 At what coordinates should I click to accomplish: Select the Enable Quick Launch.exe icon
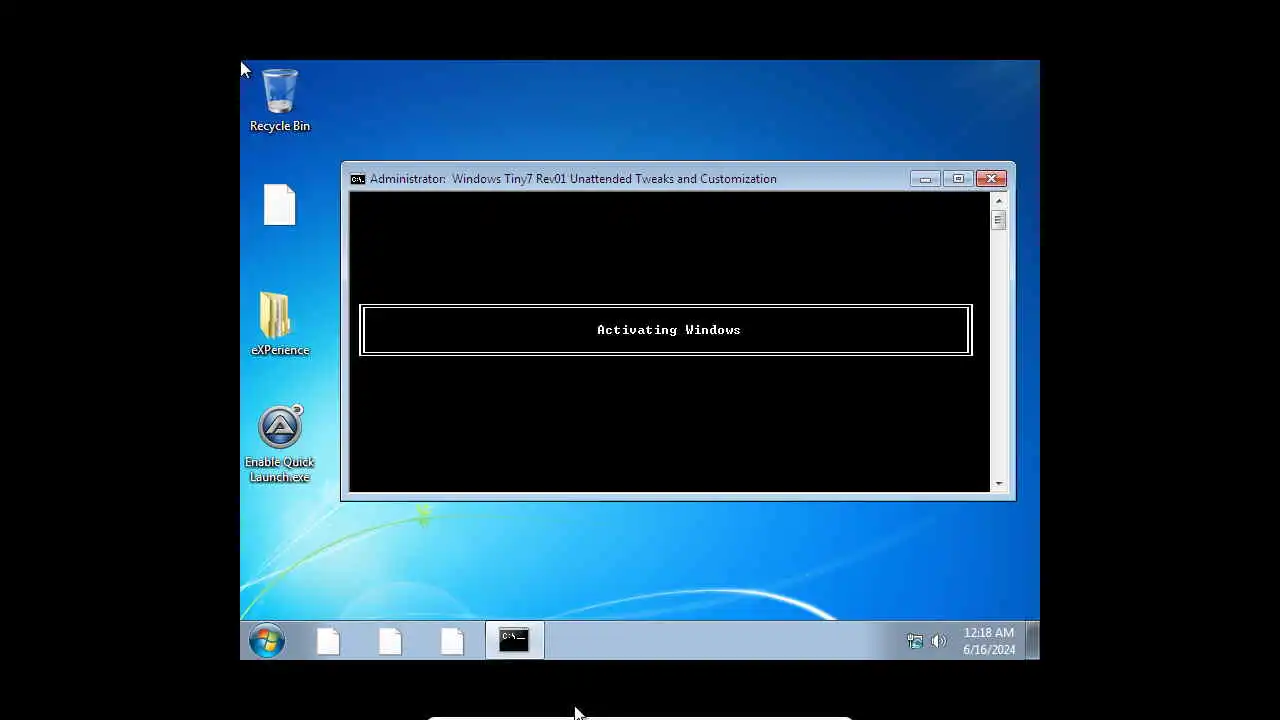pyautogui.click(x=280, y=444)
